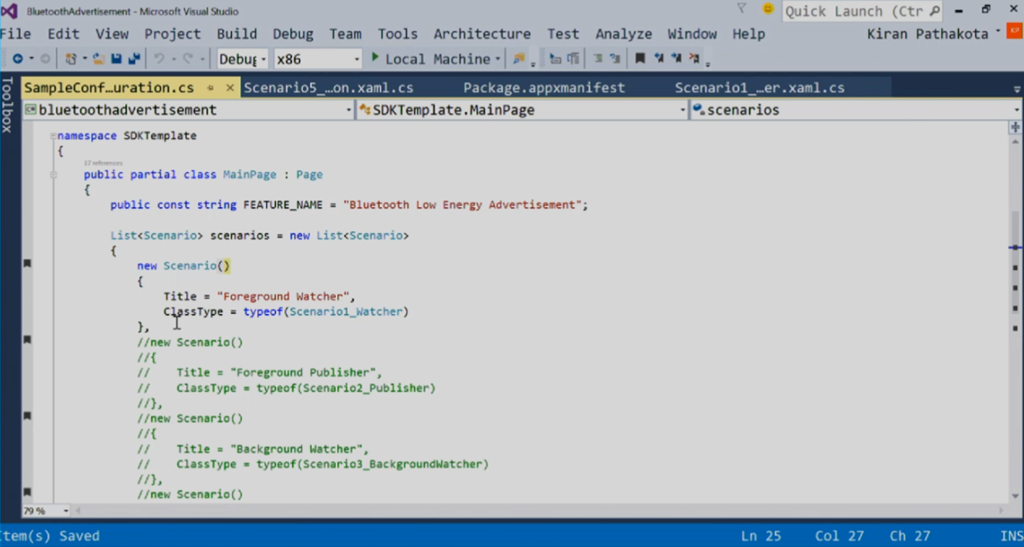Save the current file with the single disk icon
1024x547 pixels.
point(116,59)
